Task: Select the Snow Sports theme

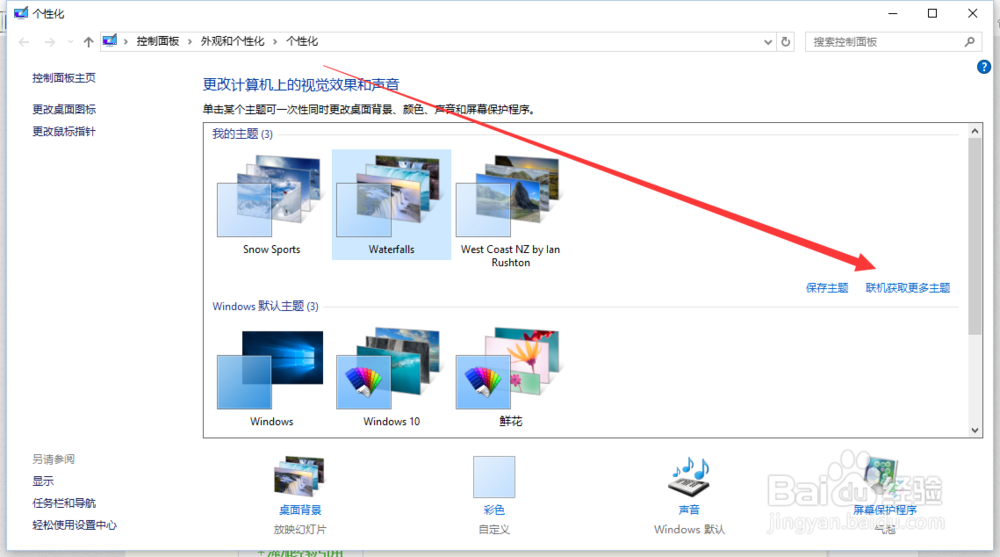Action: coord(271,204)
